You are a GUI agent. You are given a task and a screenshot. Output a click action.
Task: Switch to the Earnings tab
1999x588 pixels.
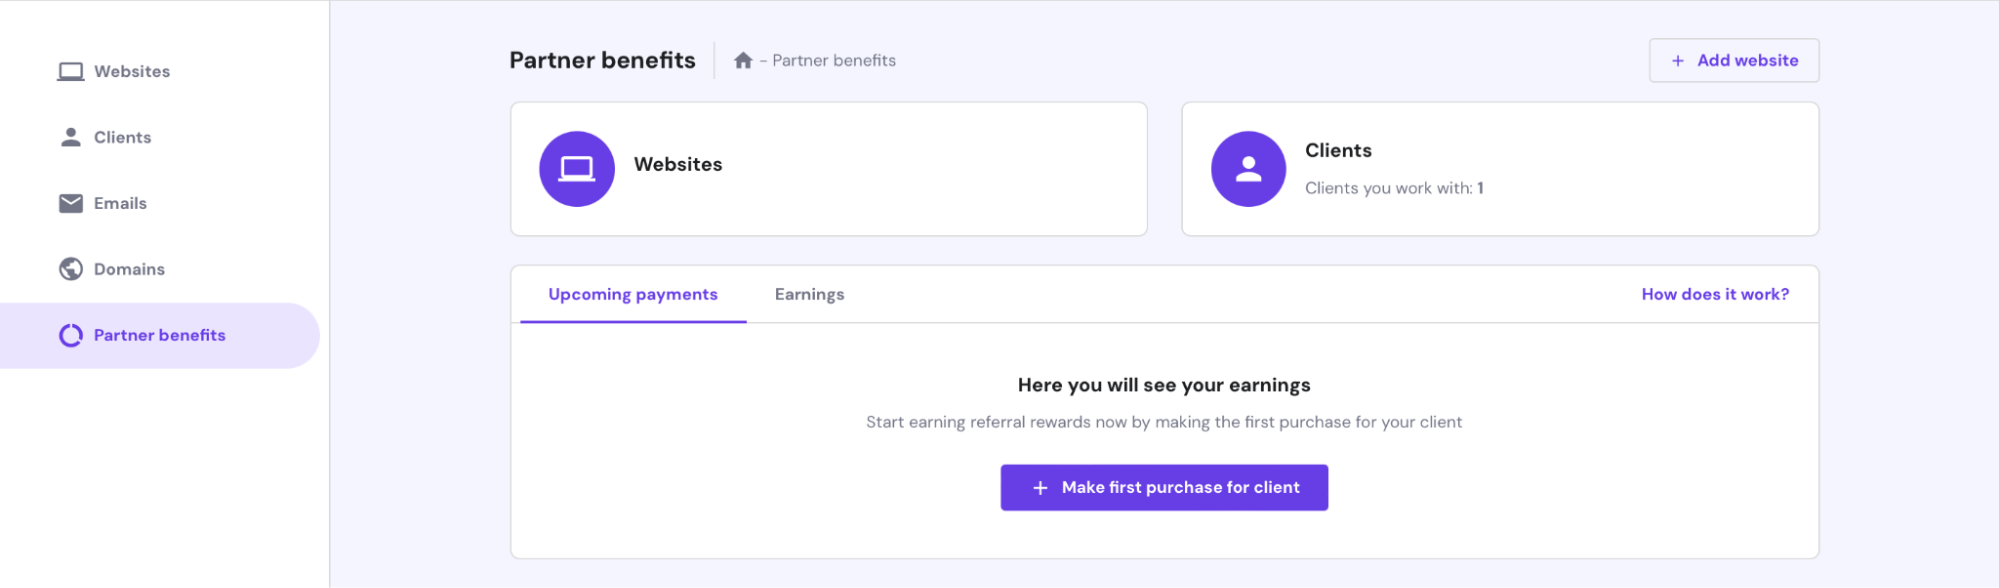pos(809,294)
